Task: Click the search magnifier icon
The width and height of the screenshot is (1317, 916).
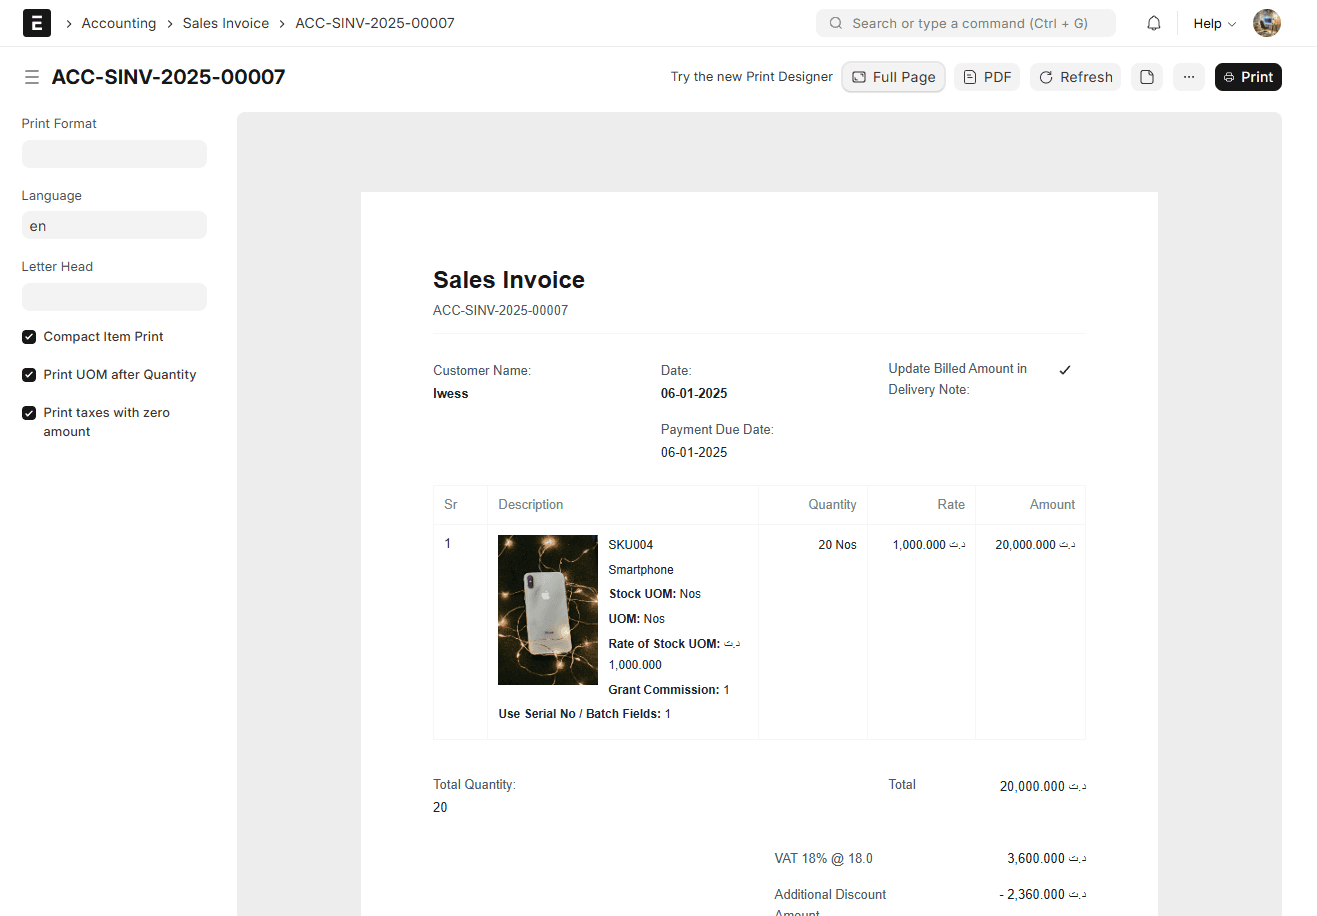Action: click(836, 23)
